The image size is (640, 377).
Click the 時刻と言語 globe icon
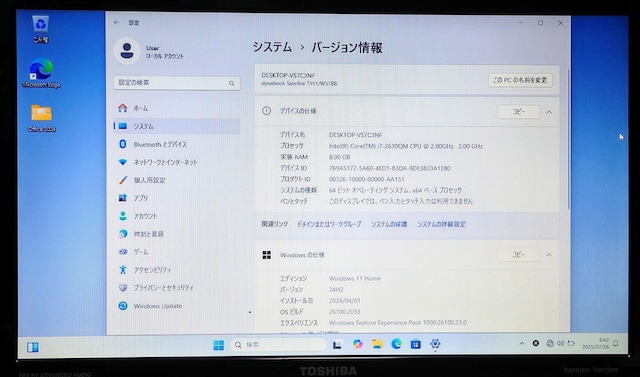(x=123, y=234)
